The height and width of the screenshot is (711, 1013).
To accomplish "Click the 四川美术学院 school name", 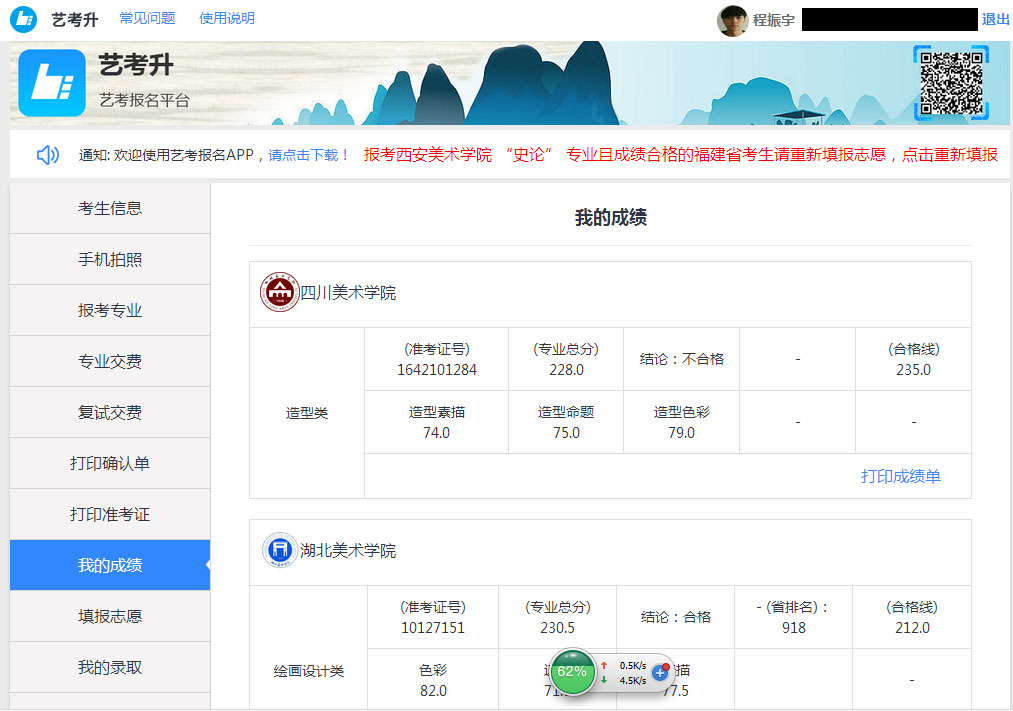I will coord(348,293).
